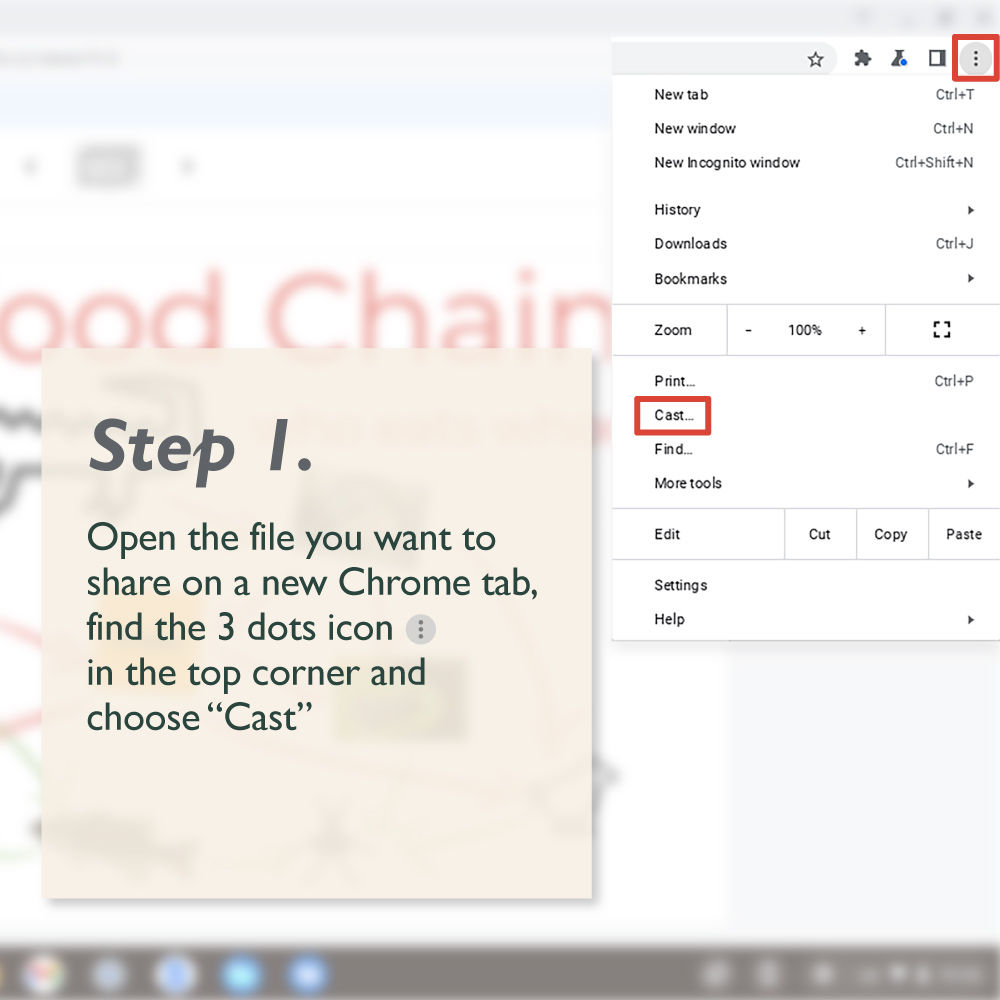Open the Extensions puzzle-piece icon
Screen dimensions: 1000x1000
[862, 59]
